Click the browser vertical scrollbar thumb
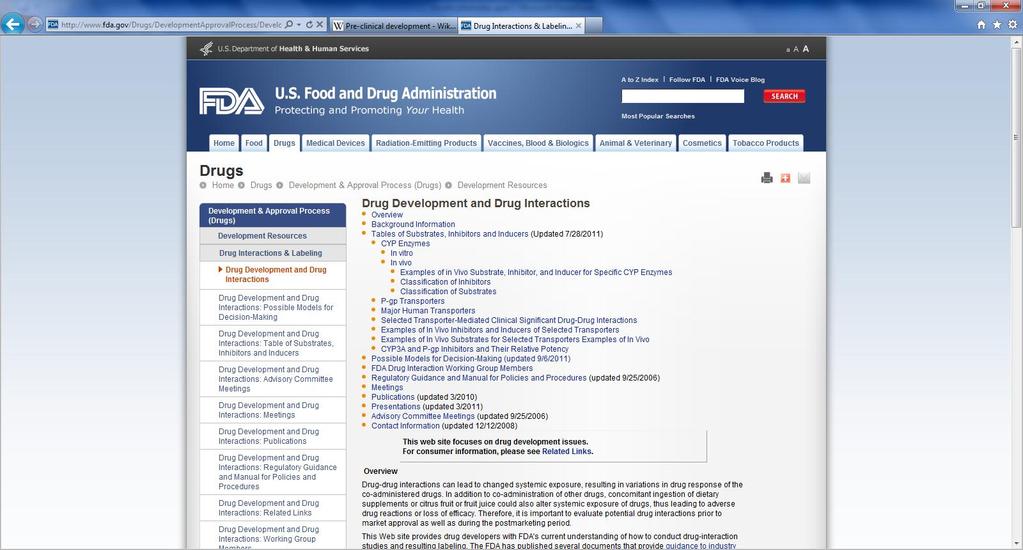This screenshot has height=550, width=1023. tap(1016, 136)
